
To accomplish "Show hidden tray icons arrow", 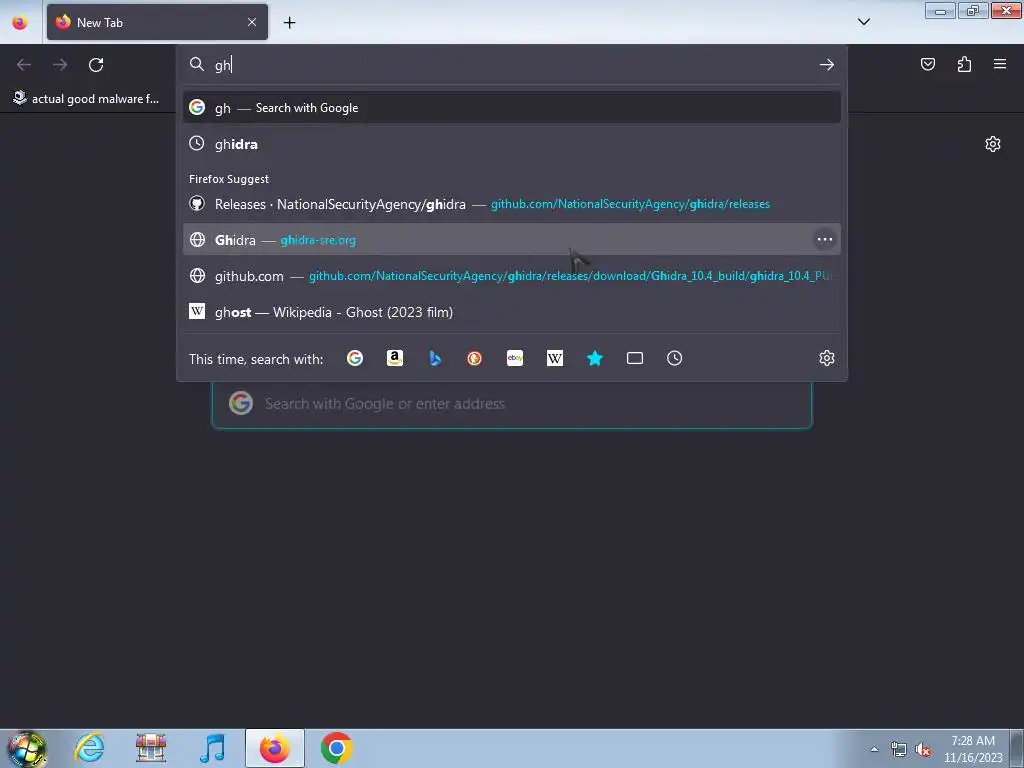I will (874, 749).
